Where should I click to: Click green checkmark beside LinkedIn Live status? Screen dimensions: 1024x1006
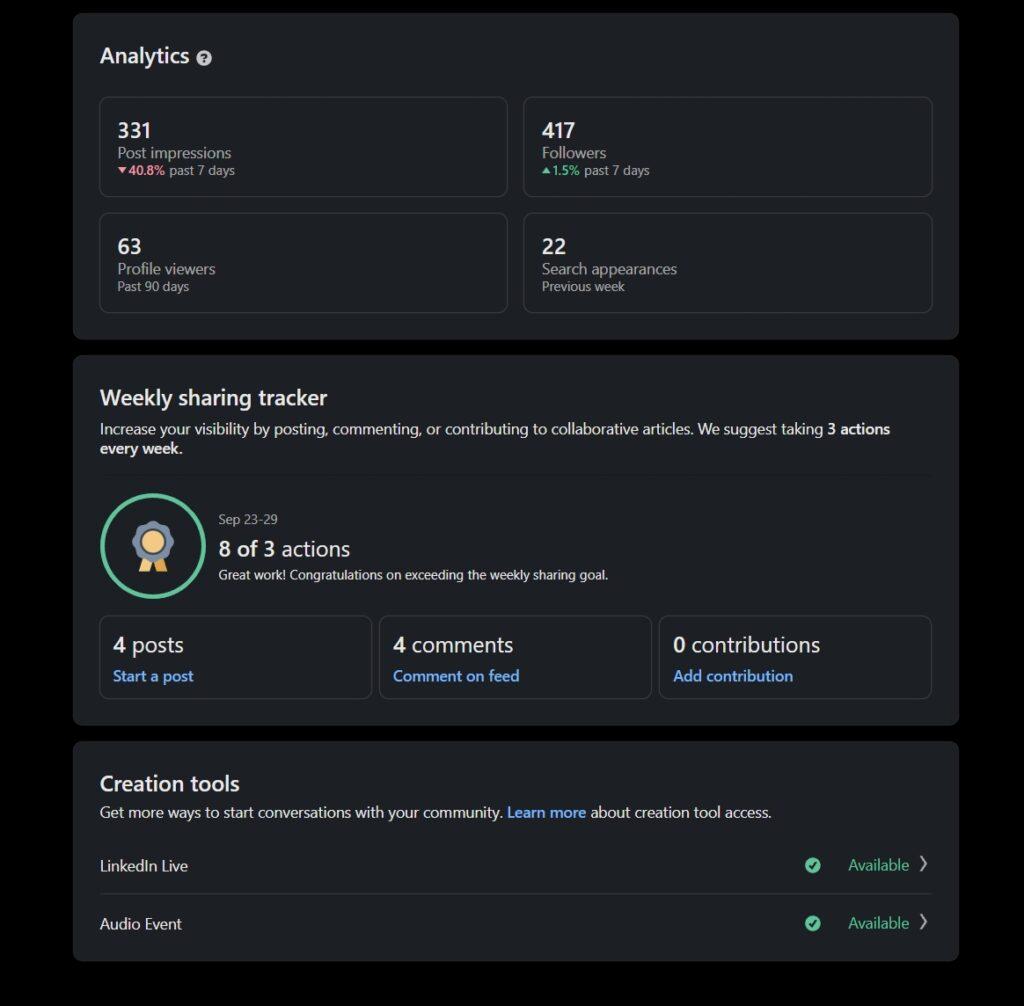(812, 865)
